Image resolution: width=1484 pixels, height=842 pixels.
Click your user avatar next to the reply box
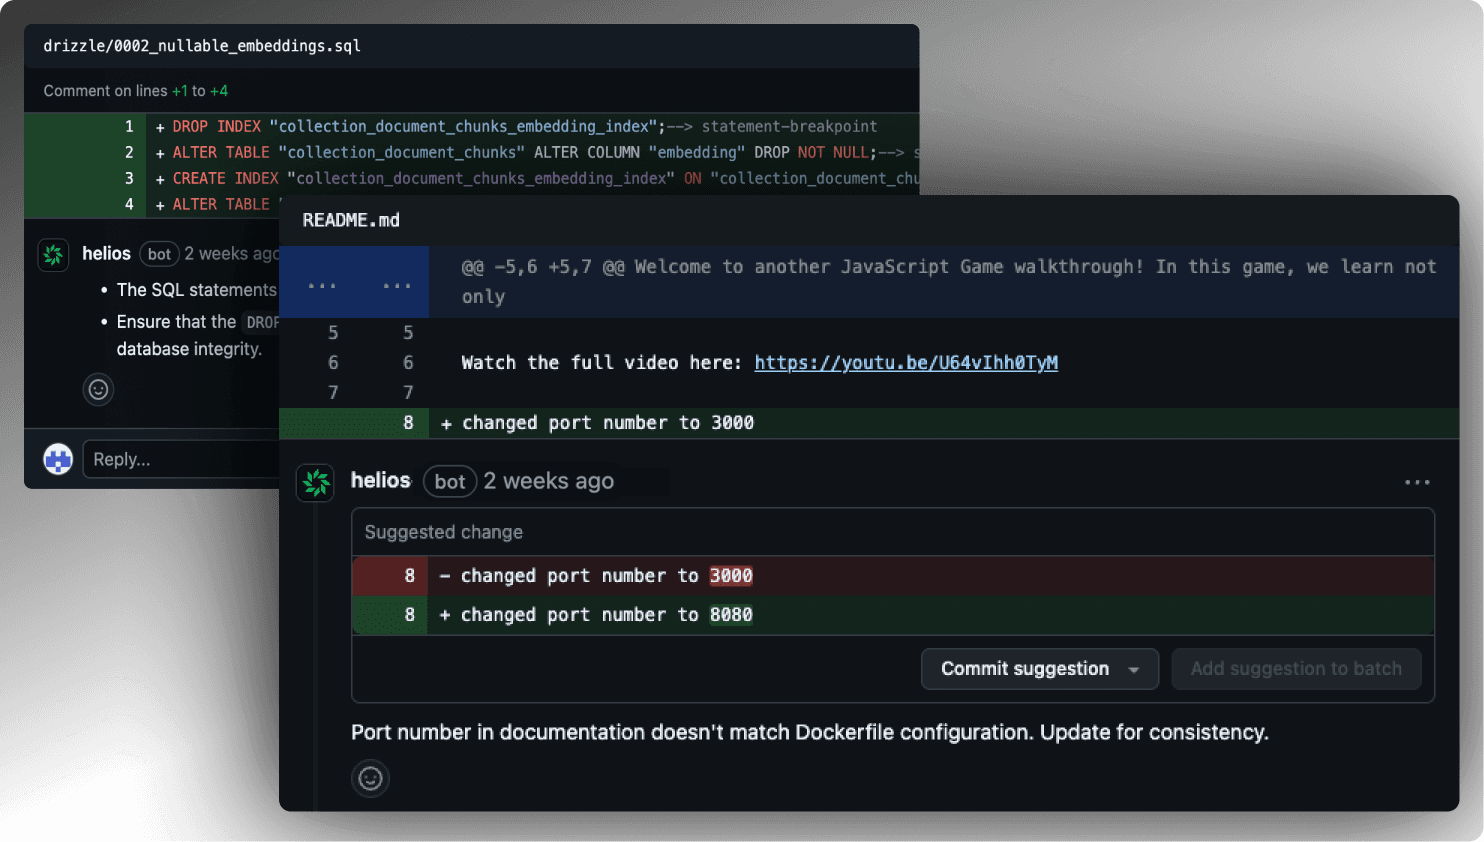point(58,459)
